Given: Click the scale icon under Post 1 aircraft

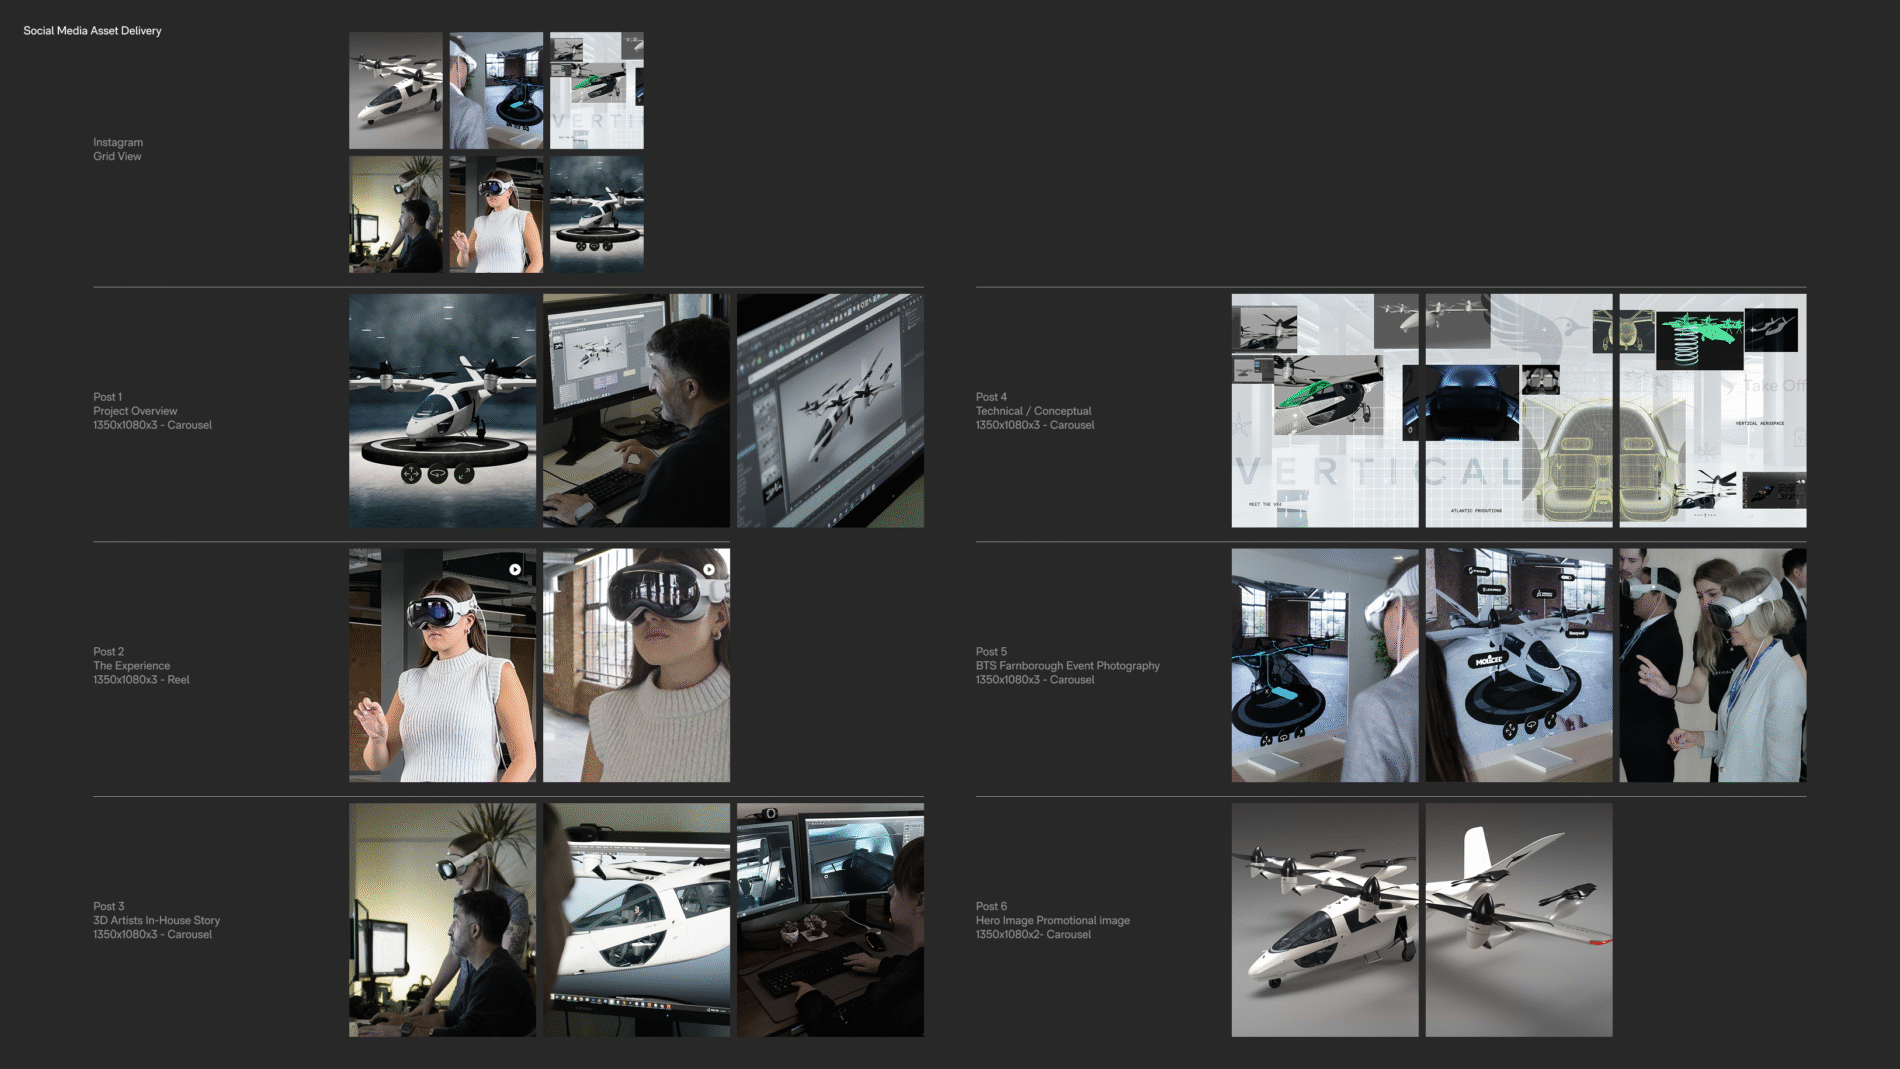Looking at the screenshot, I should 464,474.
